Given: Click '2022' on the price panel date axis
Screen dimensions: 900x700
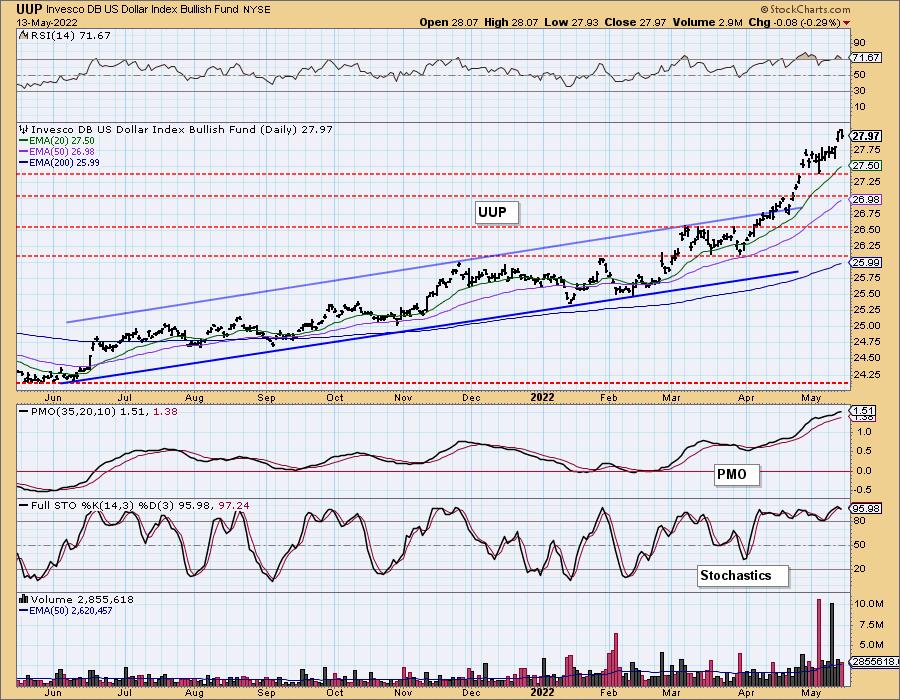Looking at the screenshot, I should (x=542, y=398).
